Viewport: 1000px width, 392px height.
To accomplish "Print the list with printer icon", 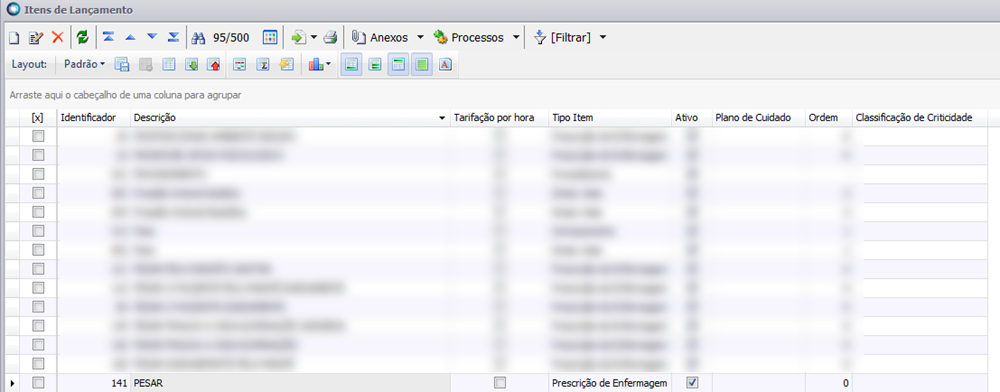I will [x=330, y=38].
